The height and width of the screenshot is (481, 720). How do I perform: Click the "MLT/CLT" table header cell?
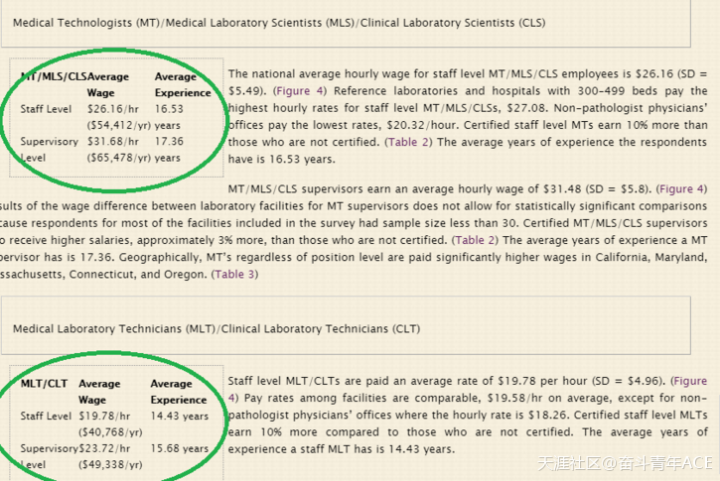(x=44, y=384)
